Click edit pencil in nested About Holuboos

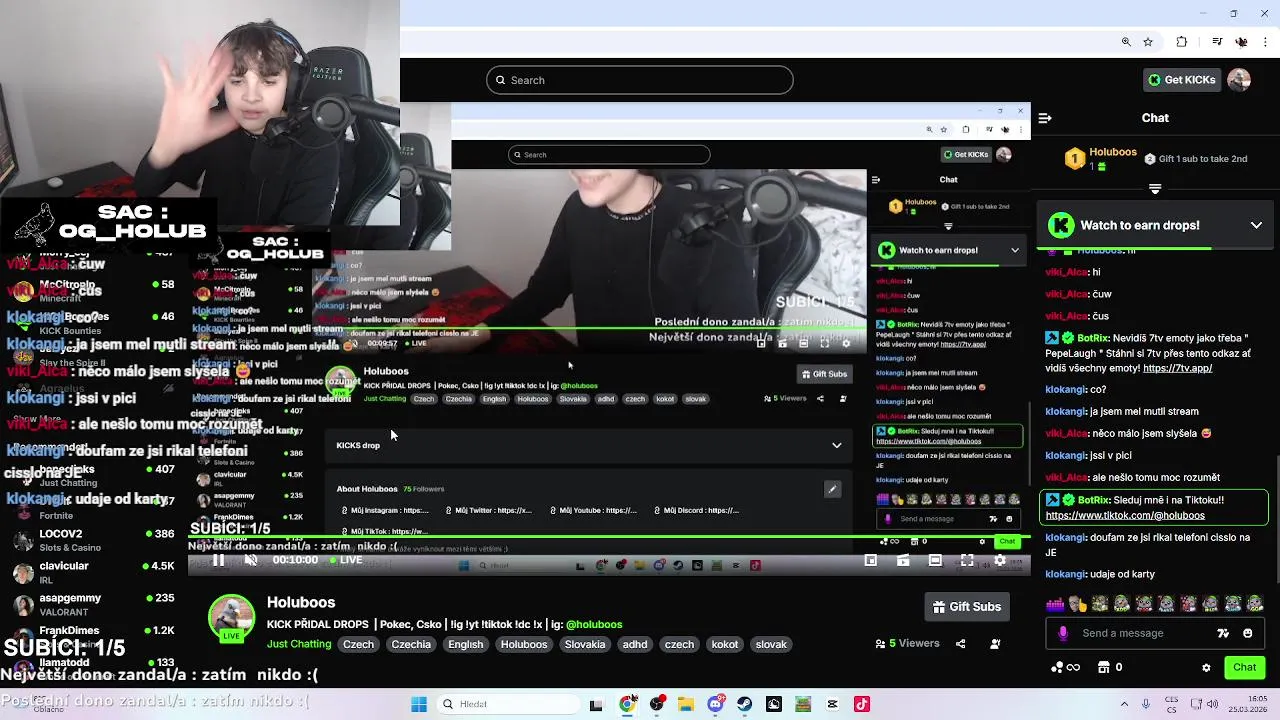click(x=831, y=489)
